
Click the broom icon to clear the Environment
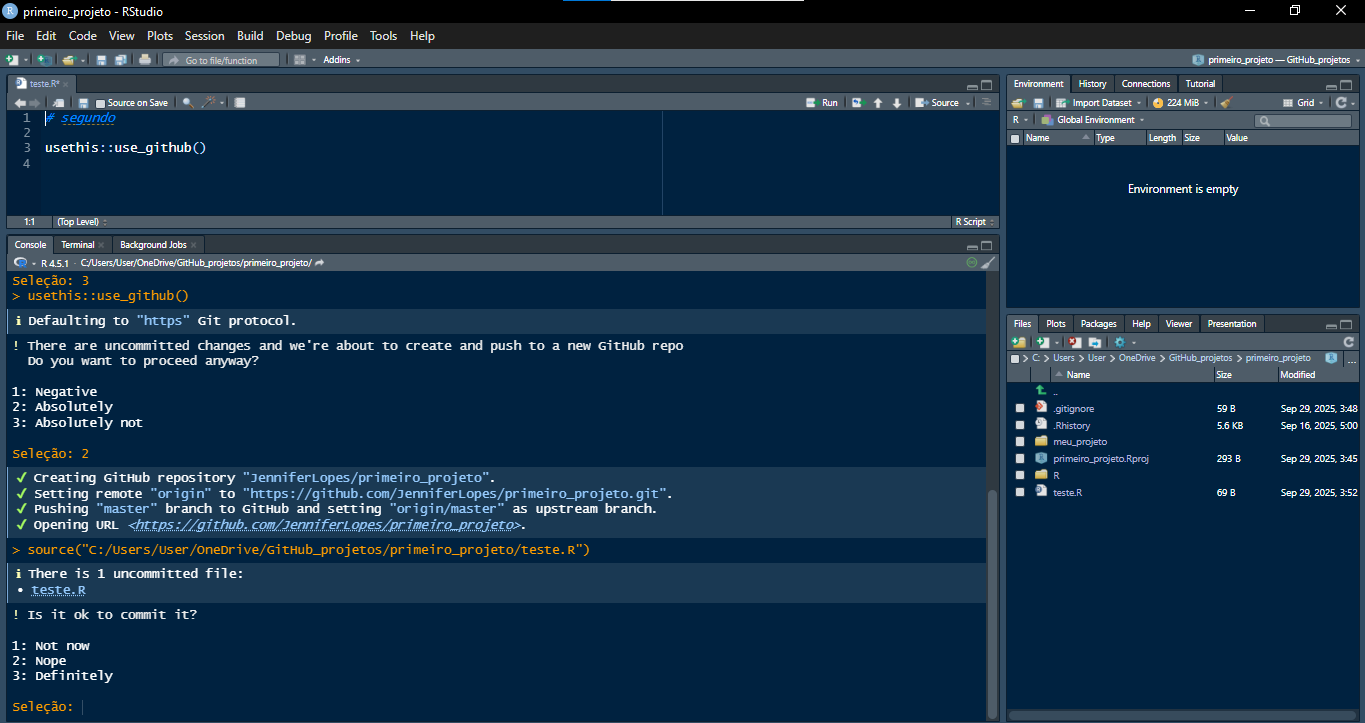[x=1226, y=103]
